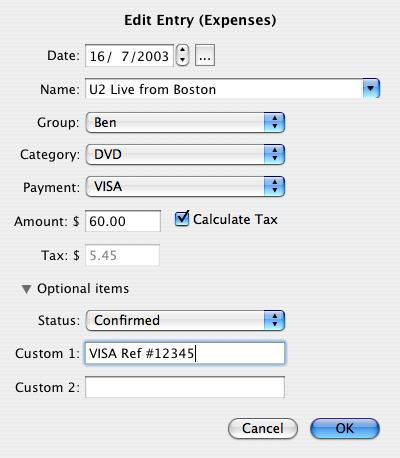Screen dimensions: 400x458
Task: Open the date picker ellipsis button
Action: 205,55
